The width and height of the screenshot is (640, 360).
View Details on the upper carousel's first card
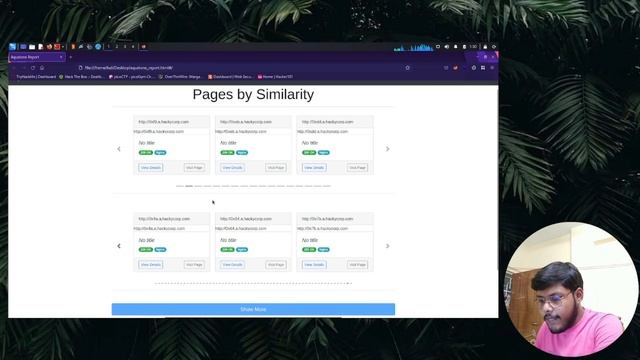(151, 168)
